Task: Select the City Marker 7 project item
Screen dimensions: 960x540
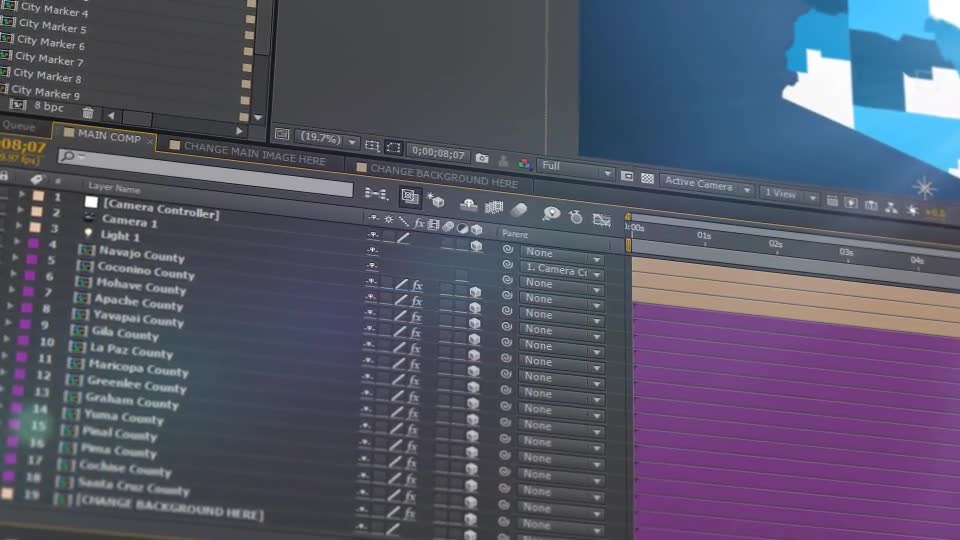Action: coord(49,59)
